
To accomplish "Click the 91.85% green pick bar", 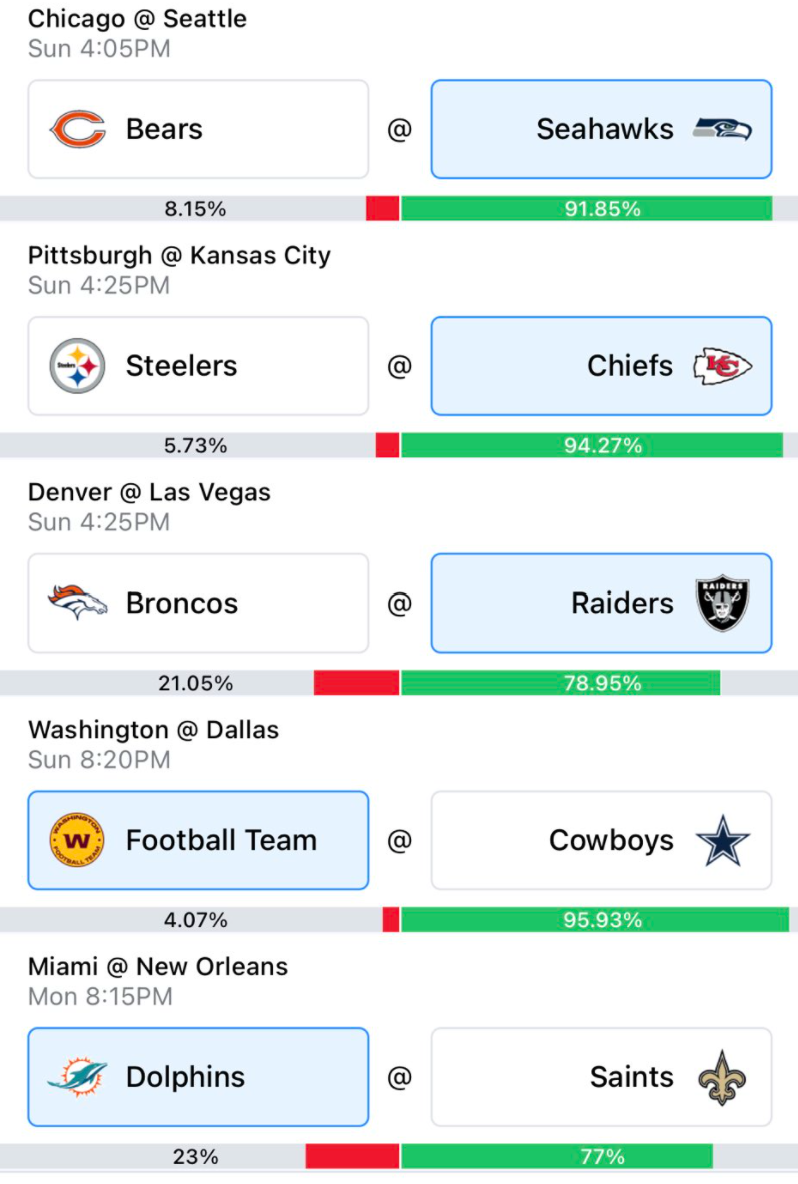I will pyautogui.click(x=587, y=208).
